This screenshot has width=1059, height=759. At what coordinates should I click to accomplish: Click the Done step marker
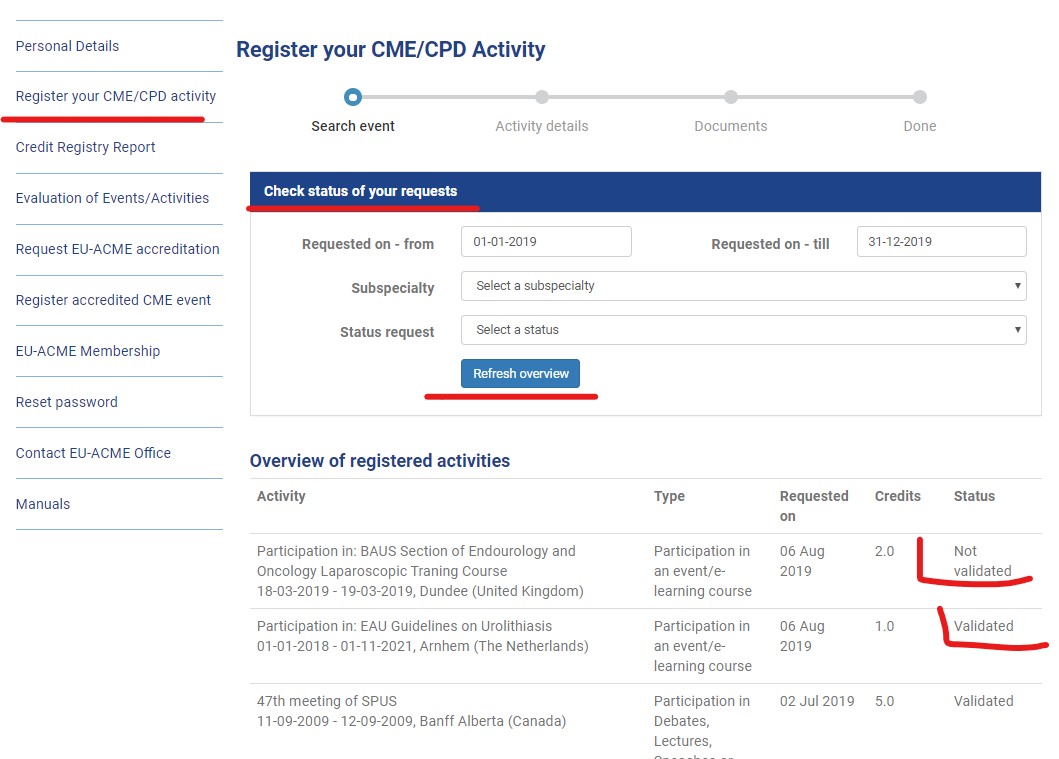pyautogui.click(x=919, y=97)
